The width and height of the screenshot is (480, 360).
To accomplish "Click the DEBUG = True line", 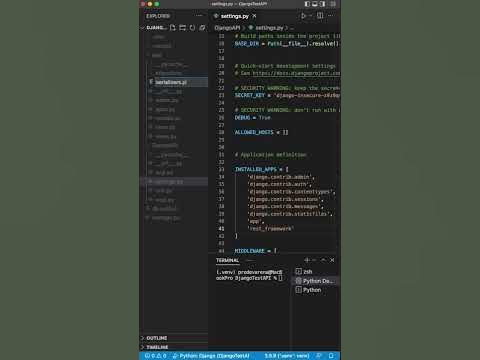I will (x=252, y=118).
